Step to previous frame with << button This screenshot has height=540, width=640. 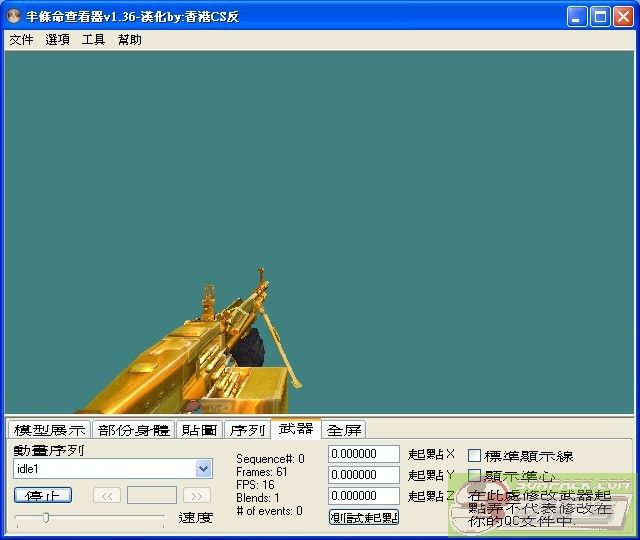(107, 495)
